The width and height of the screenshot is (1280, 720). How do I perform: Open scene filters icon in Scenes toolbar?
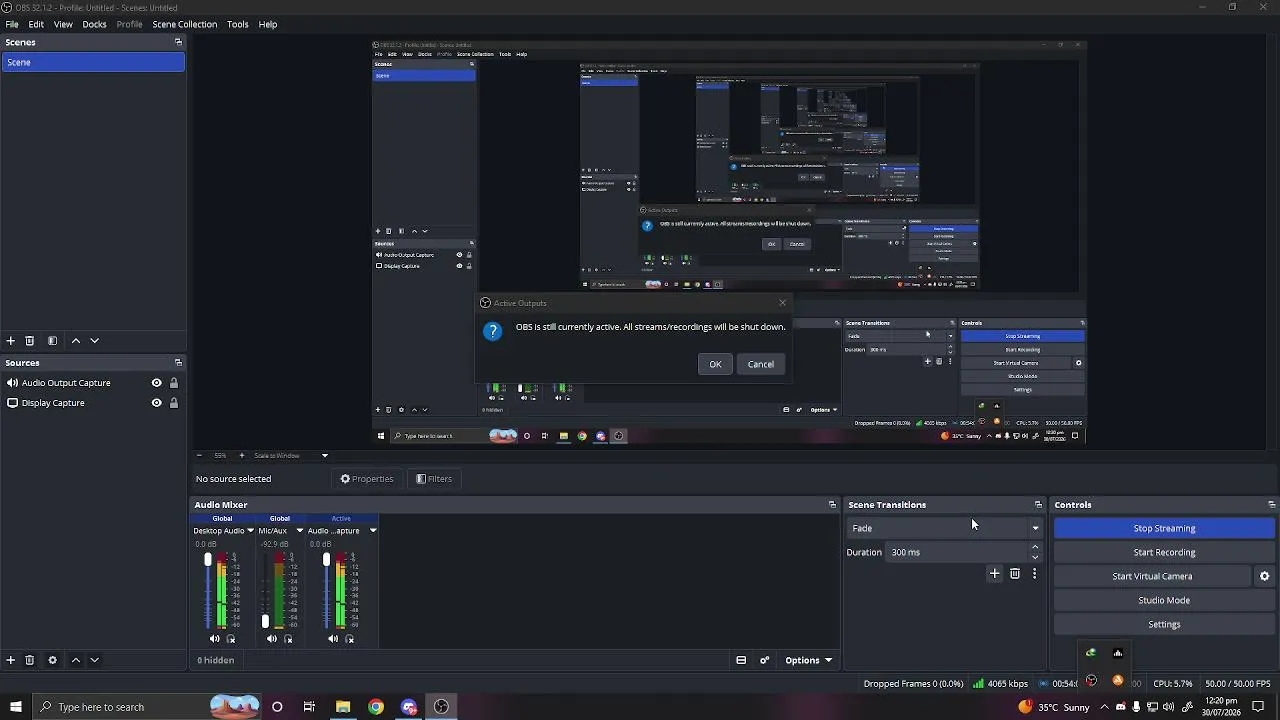point(53,341)
